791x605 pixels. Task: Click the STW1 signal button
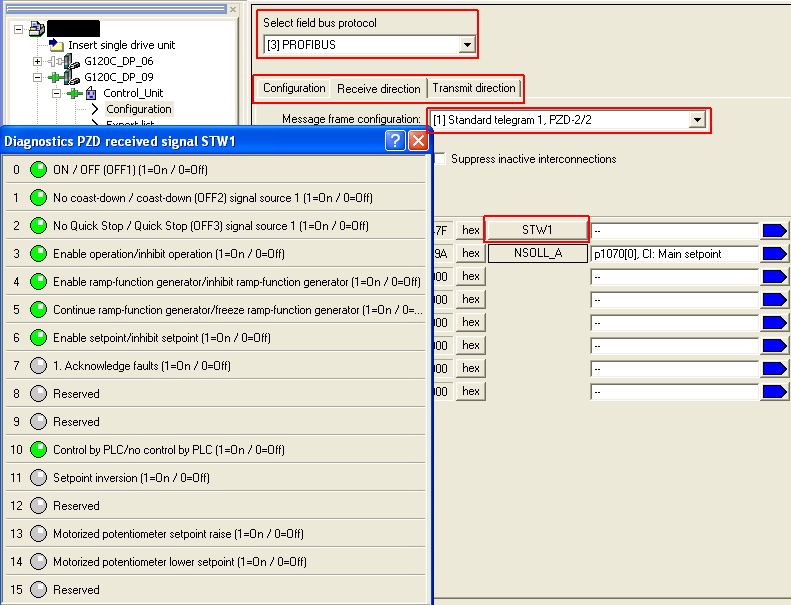(537, 230)
